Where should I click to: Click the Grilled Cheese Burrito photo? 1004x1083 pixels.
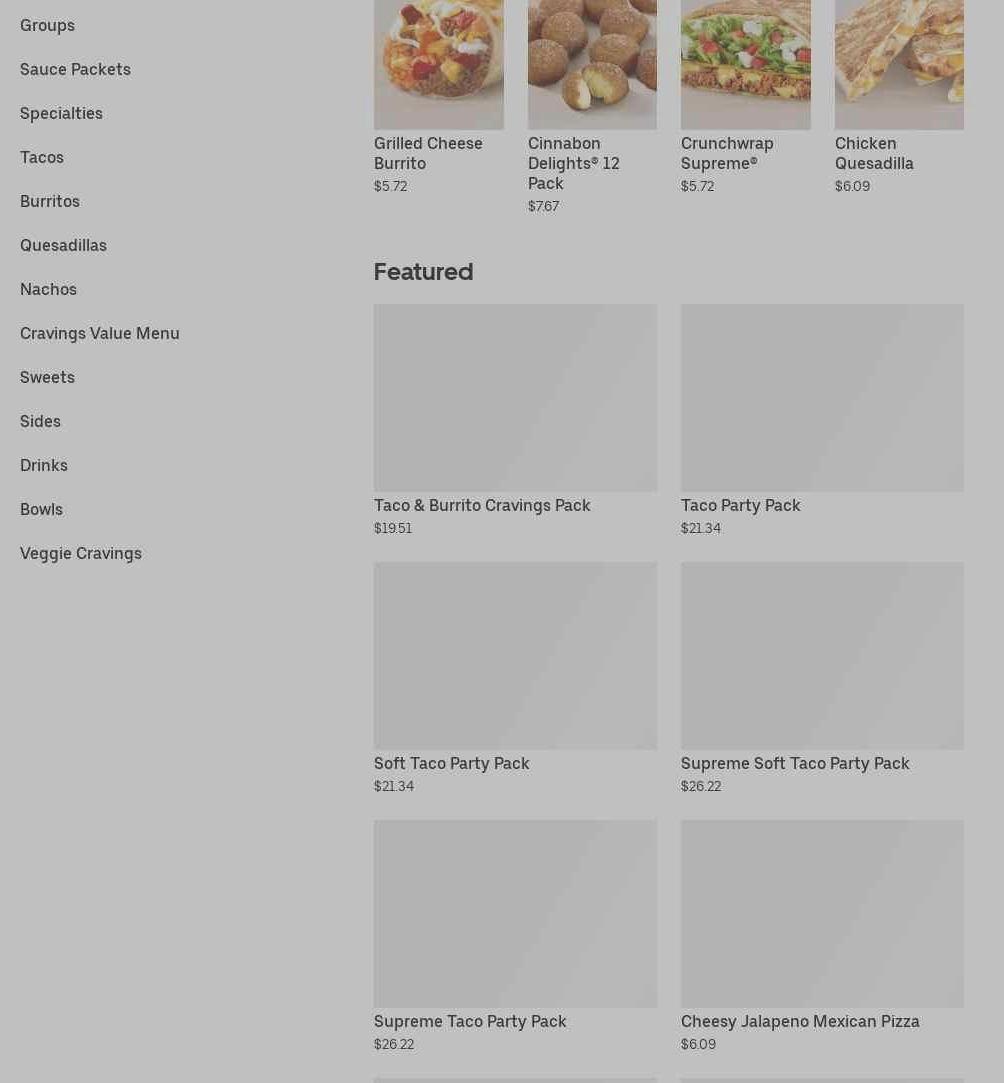click(438, 65)
